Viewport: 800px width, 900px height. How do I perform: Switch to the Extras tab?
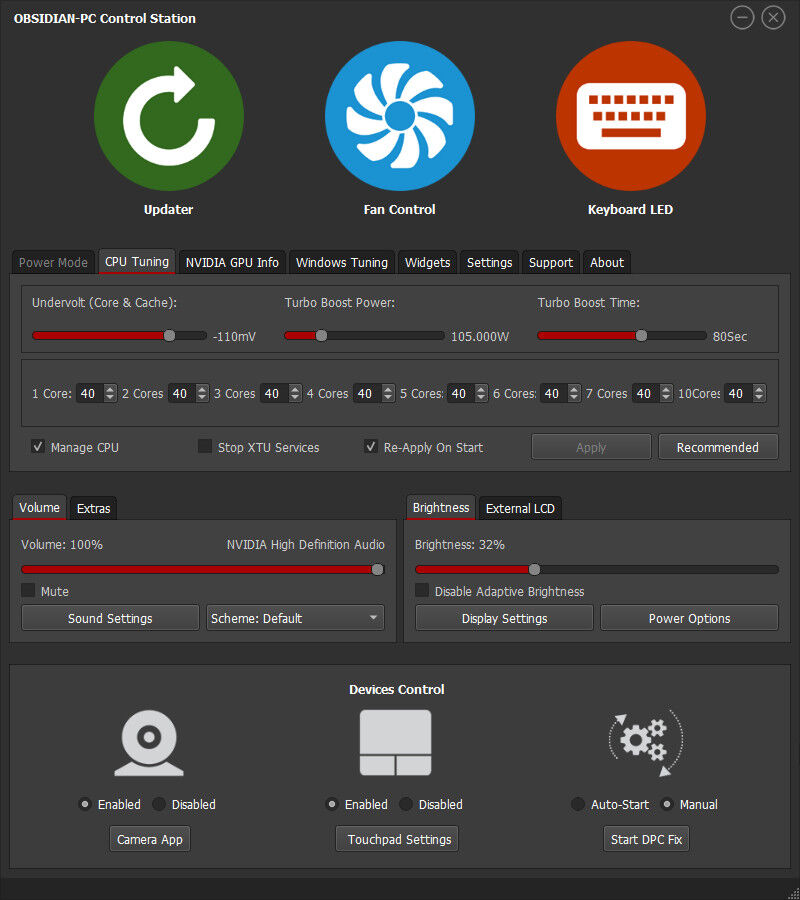(x=94, y=509)
